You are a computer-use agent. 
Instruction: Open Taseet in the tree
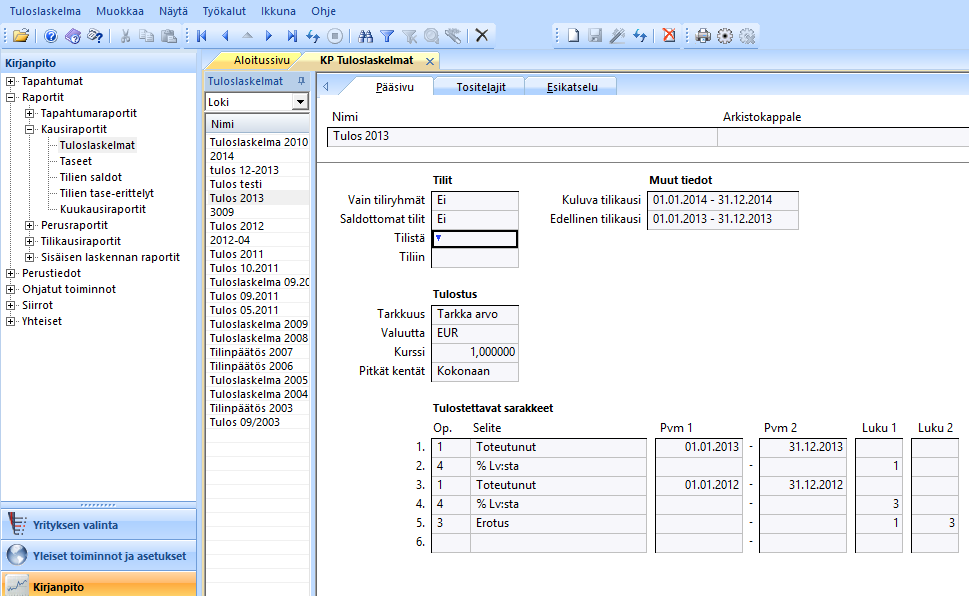pos(75,161)
